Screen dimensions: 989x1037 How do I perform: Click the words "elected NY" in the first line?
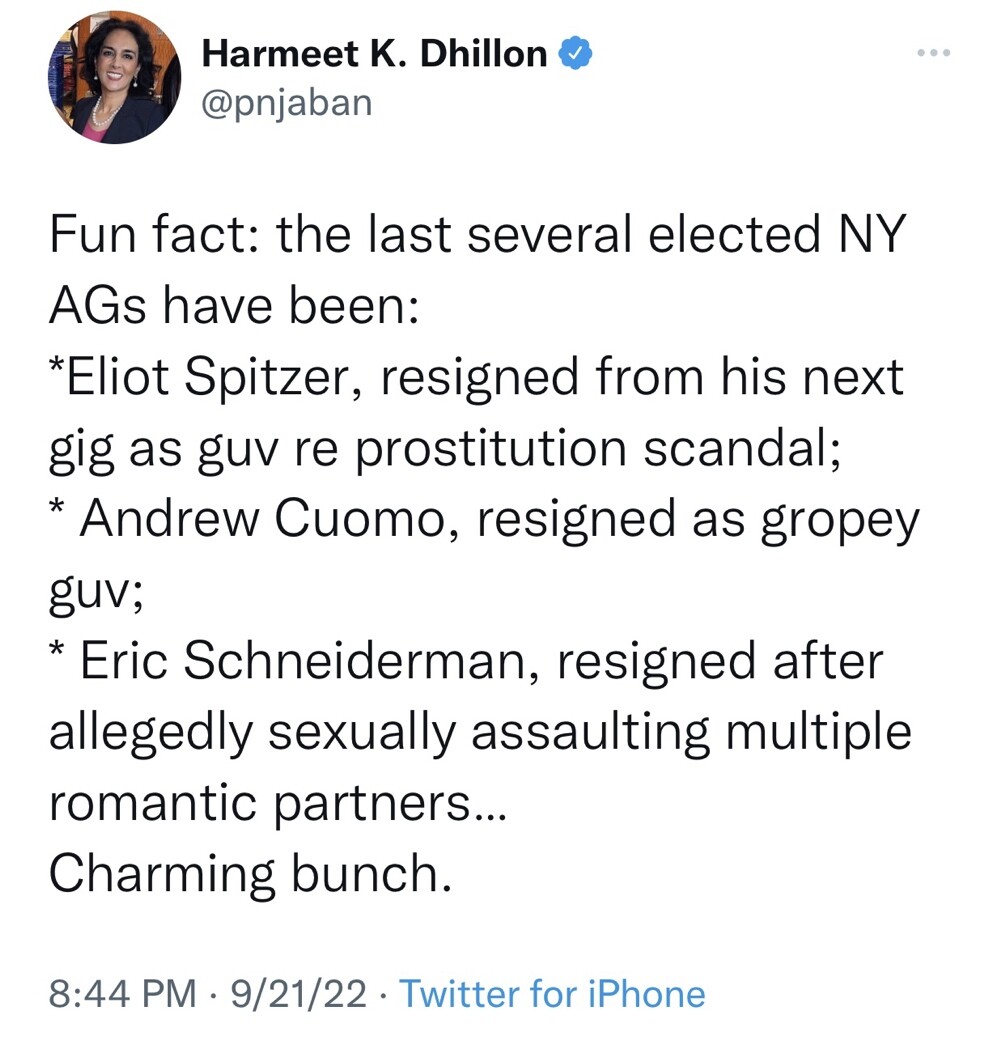[766, 235]
